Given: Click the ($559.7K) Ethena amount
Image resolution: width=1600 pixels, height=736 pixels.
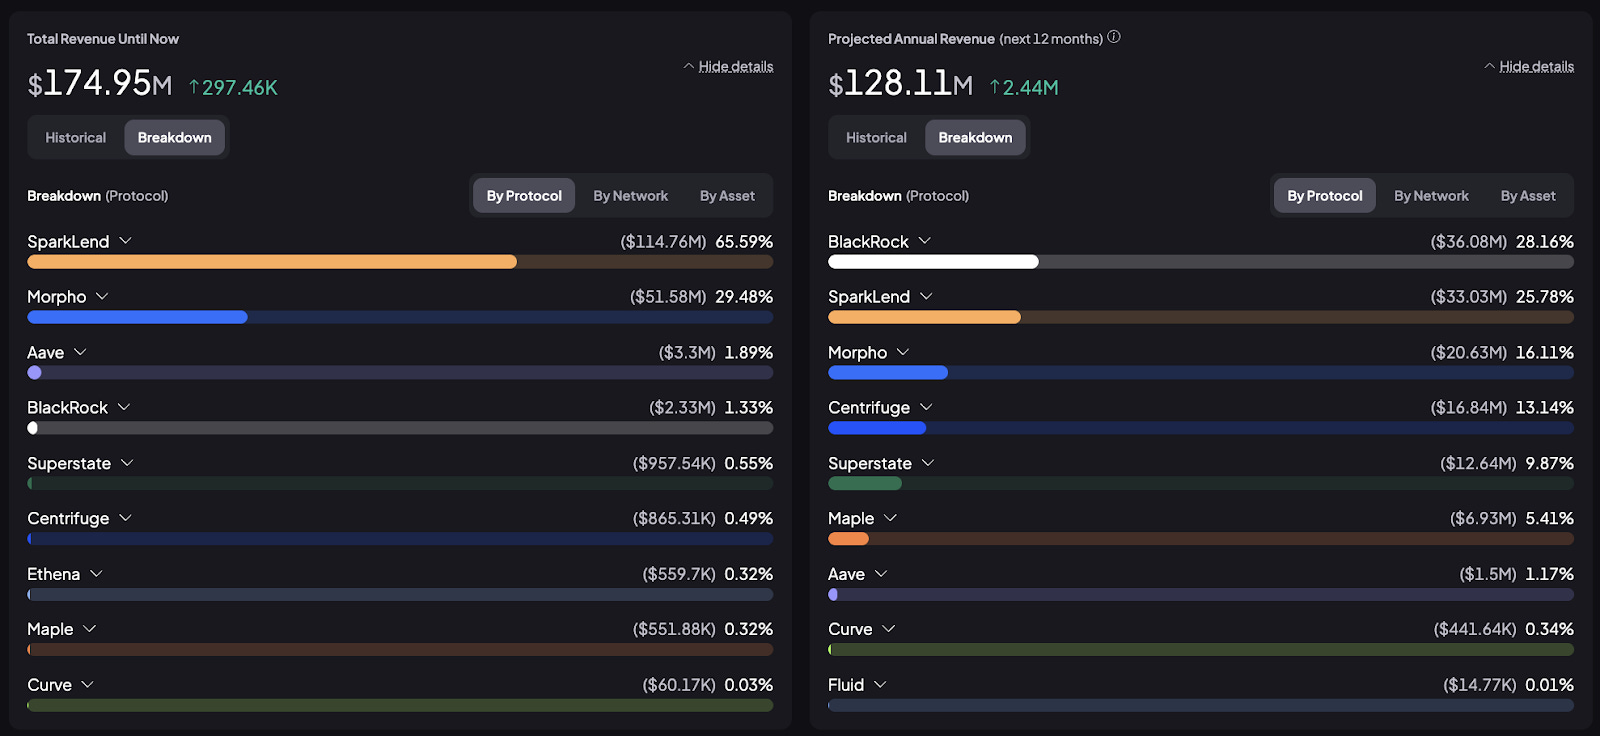Looking at the screenshot, I should (679, 574).
